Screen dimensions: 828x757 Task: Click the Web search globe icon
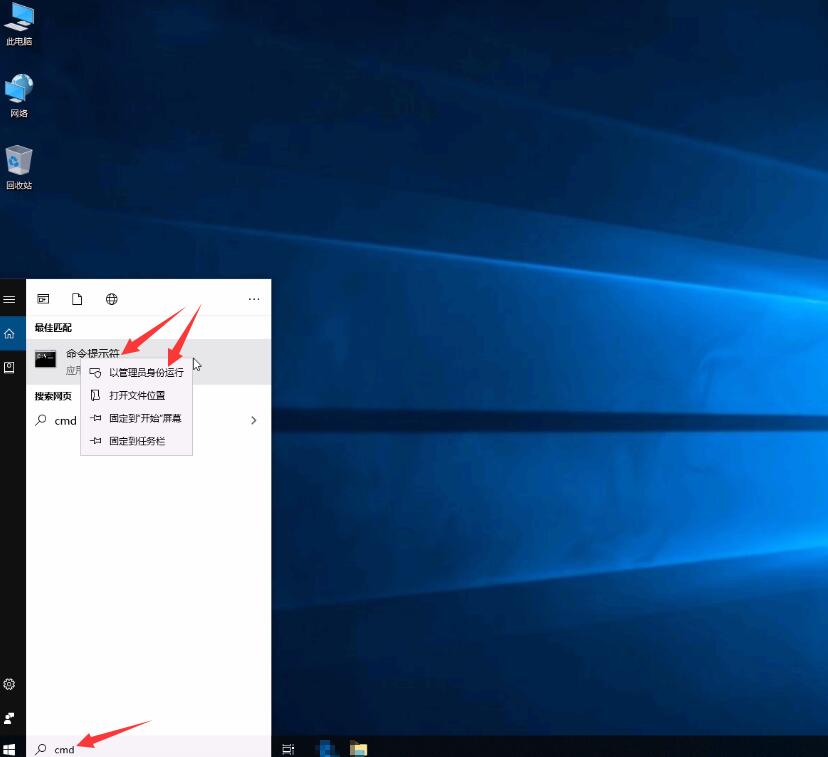click(x=111, y=298)
